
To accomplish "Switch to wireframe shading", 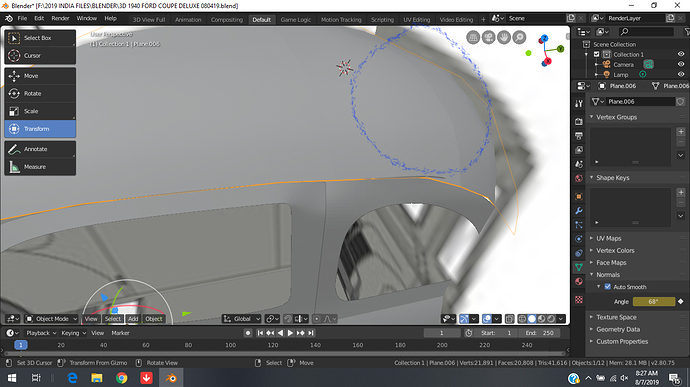I will (x=522, y=319).
